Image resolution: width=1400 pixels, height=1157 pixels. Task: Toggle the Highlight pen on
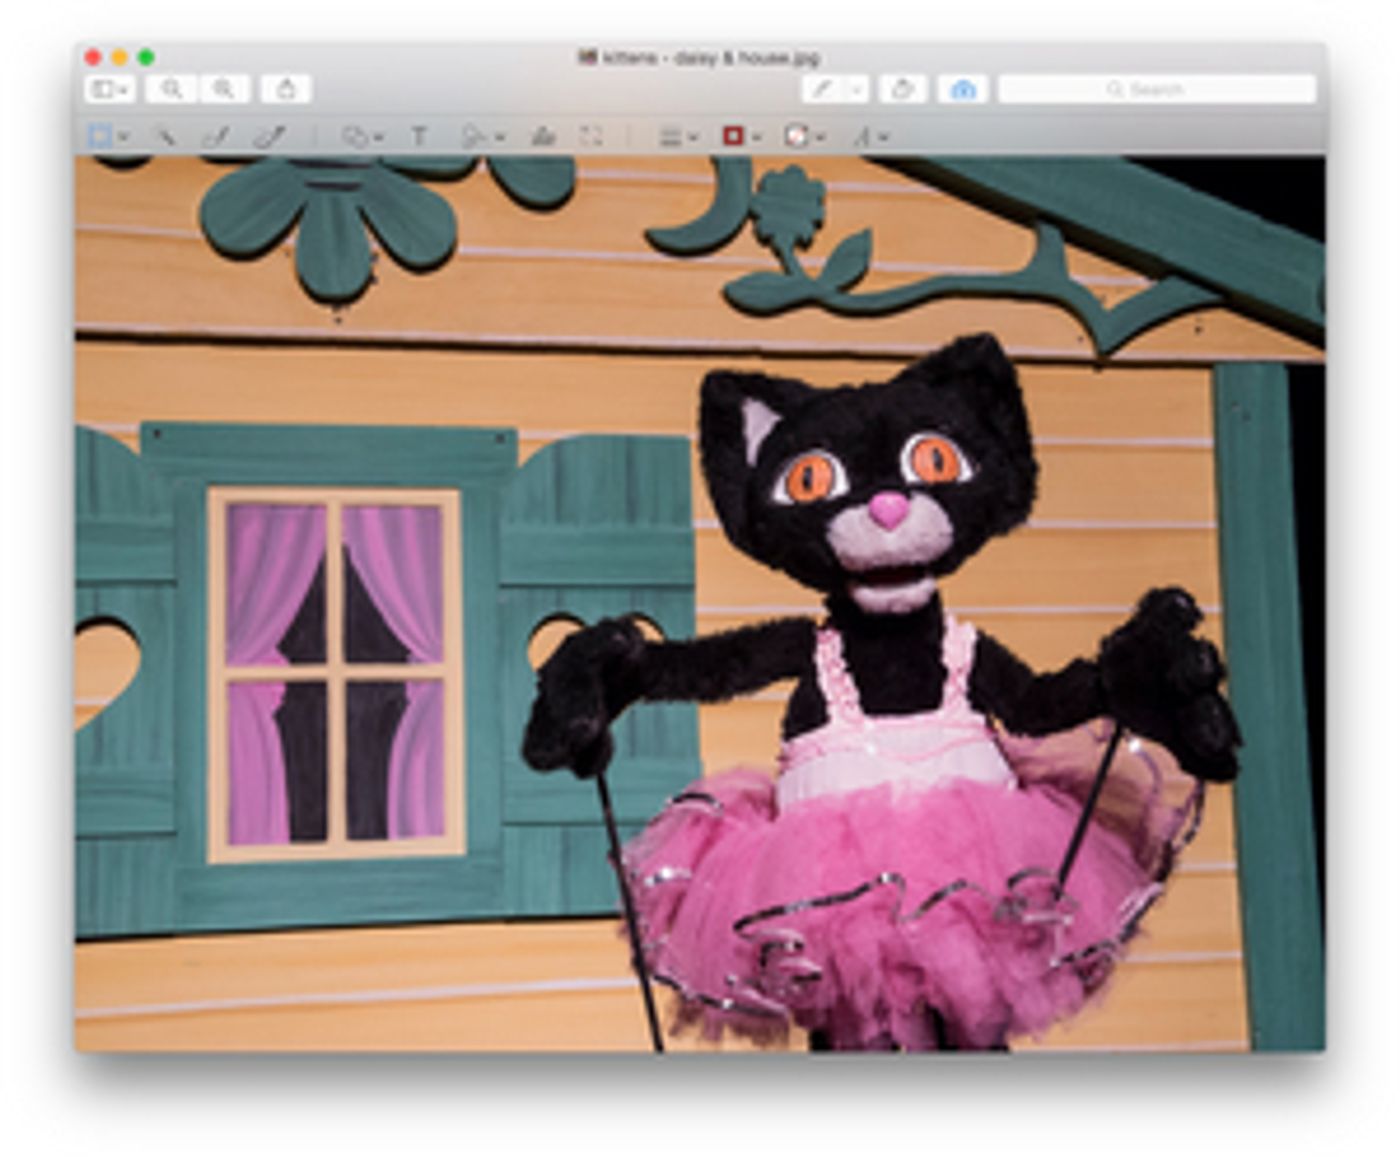pyautogui.click(x=824, y=89)
